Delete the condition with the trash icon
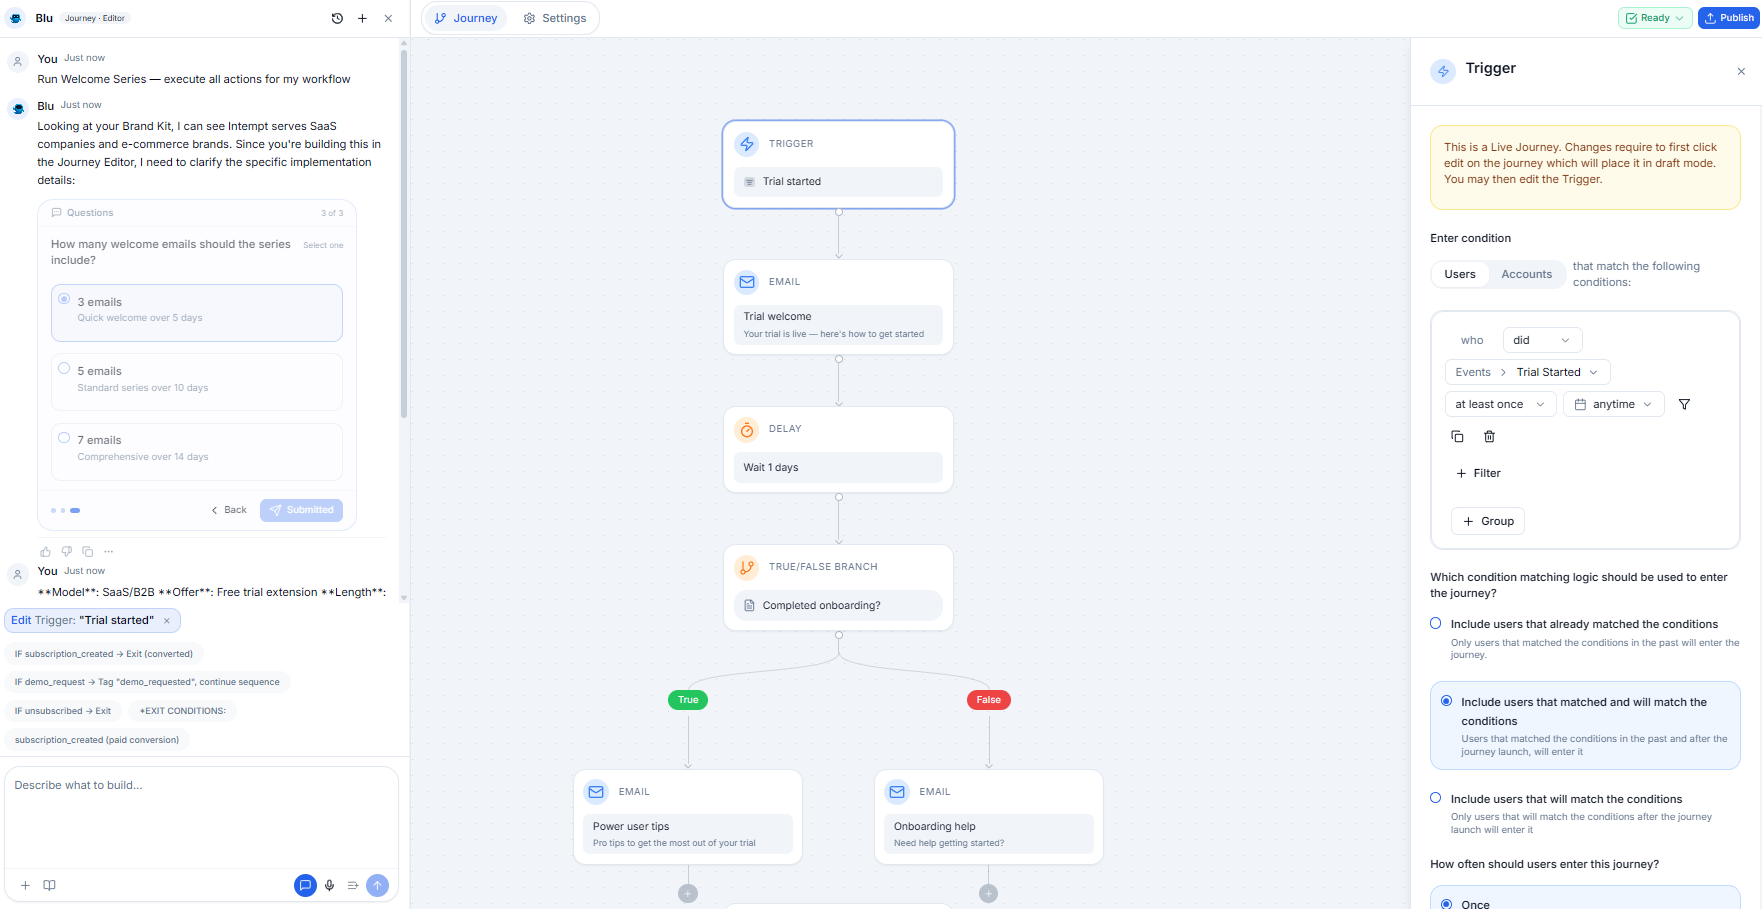Viewport: 1762px width, 909px height. (x=1489, y=436)
